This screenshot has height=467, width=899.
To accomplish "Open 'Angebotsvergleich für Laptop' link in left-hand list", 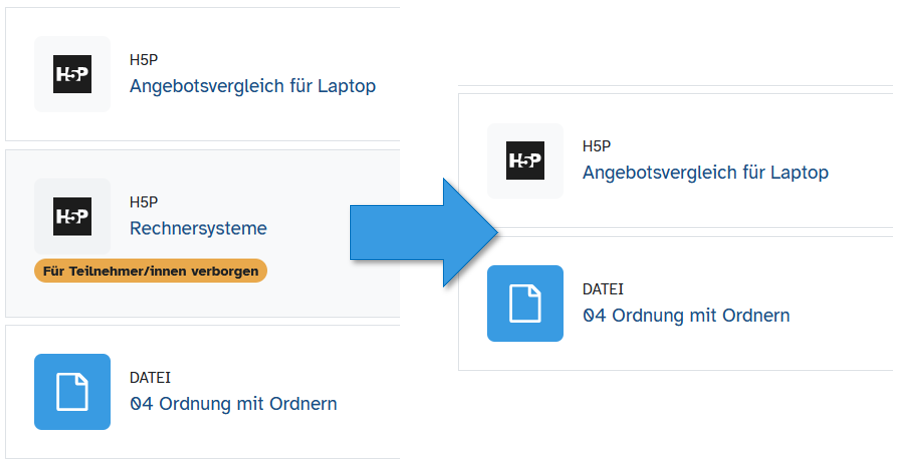I will [x=252, y=86].
